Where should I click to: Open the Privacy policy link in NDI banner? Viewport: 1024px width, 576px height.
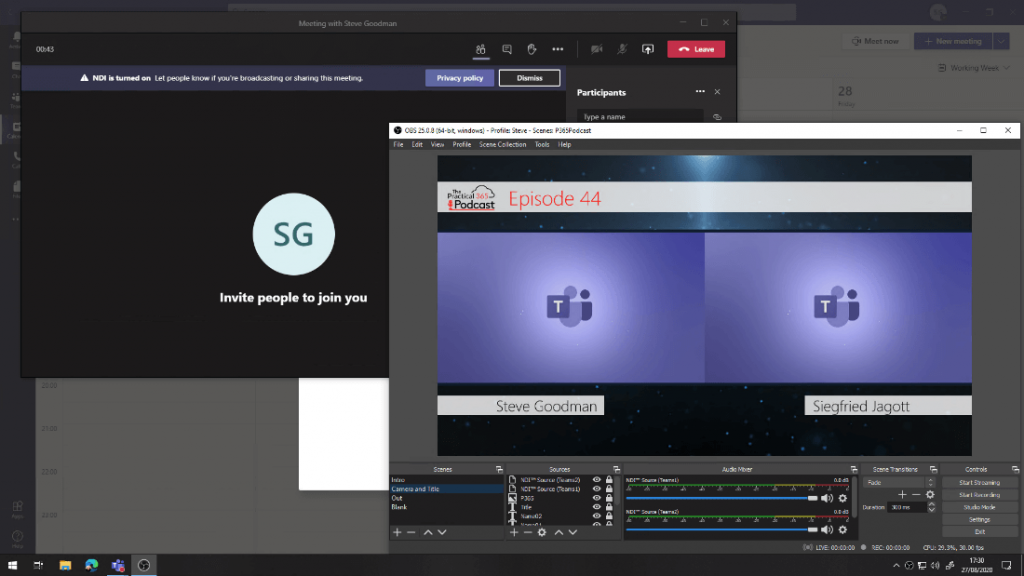pos(460,78)
